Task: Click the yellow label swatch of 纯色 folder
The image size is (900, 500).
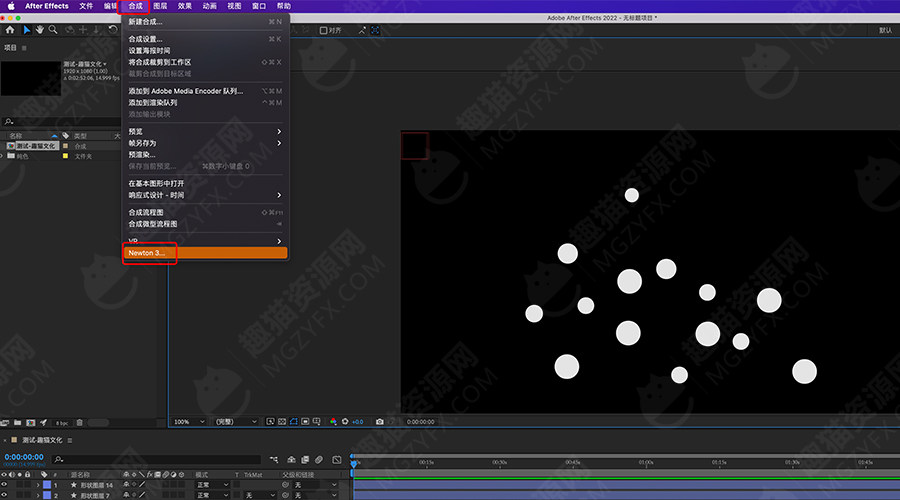Action: (x=65, y=156)
